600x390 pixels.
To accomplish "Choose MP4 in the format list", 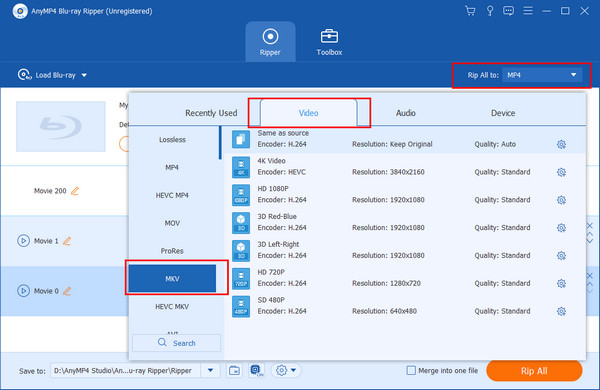I will 172,167.
